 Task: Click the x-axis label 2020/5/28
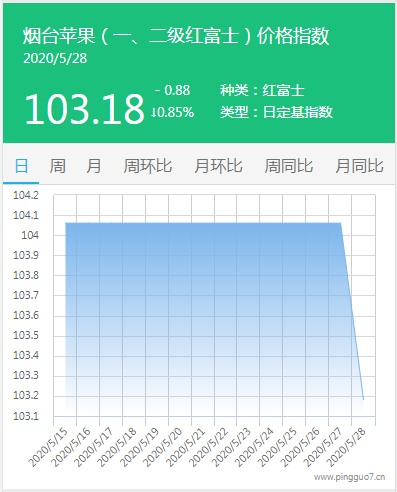coord(346,448)
